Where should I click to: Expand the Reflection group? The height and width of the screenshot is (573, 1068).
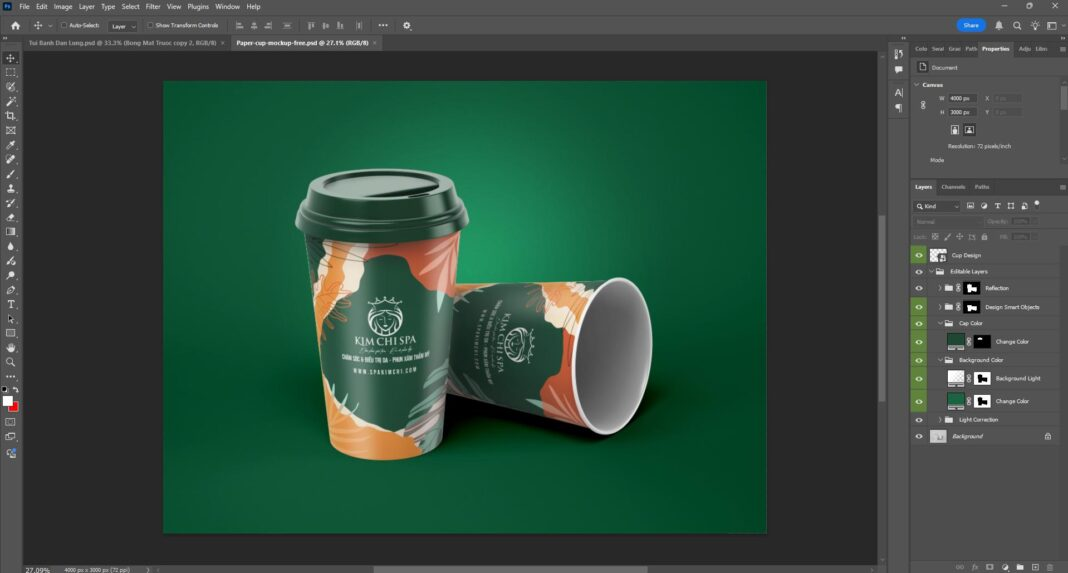tap(940, 288)
